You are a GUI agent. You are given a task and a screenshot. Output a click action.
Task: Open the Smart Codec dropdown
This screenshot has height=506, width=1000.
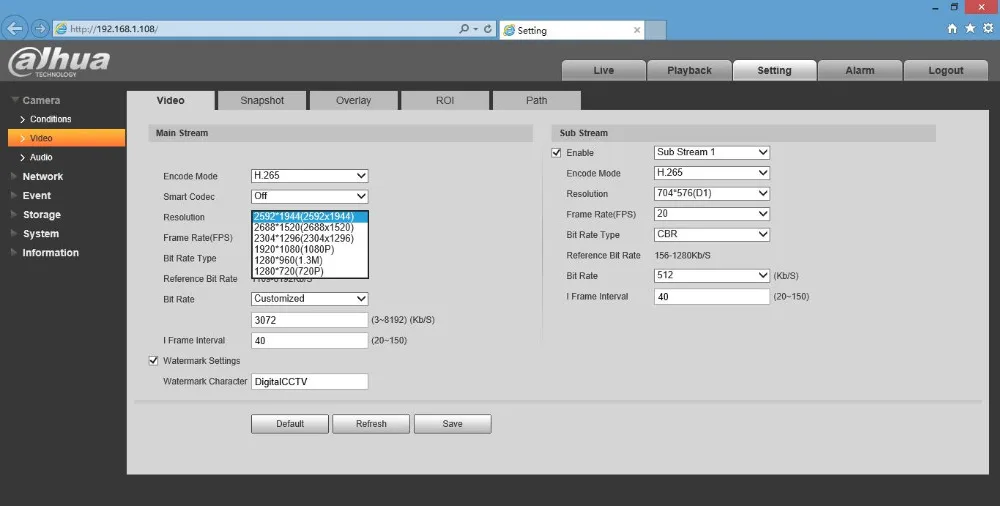309,196
